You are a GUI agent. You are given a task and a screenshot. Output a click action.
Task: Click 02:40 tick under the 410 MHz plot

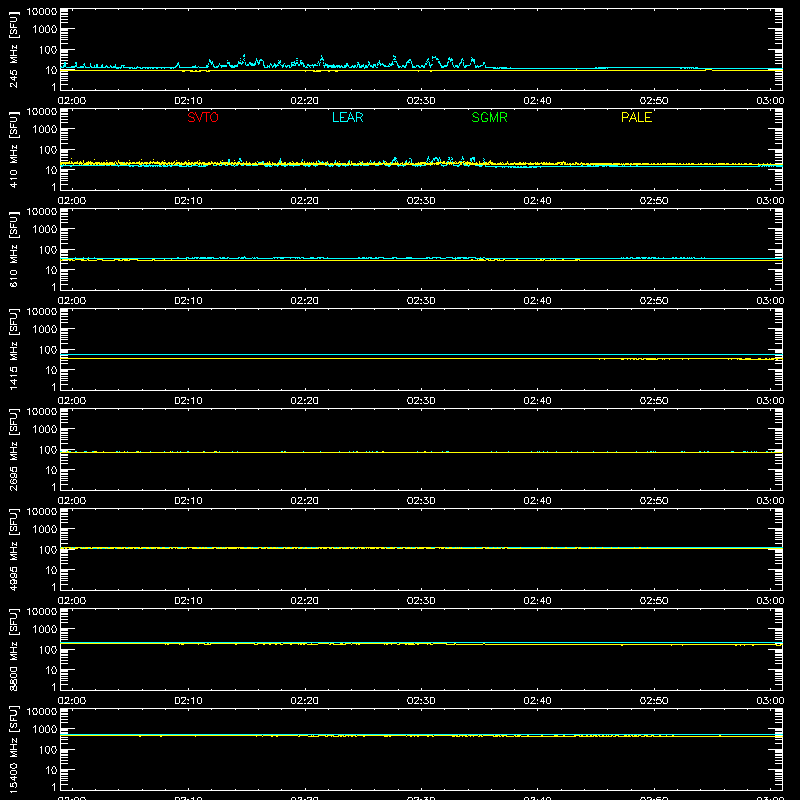537,201
